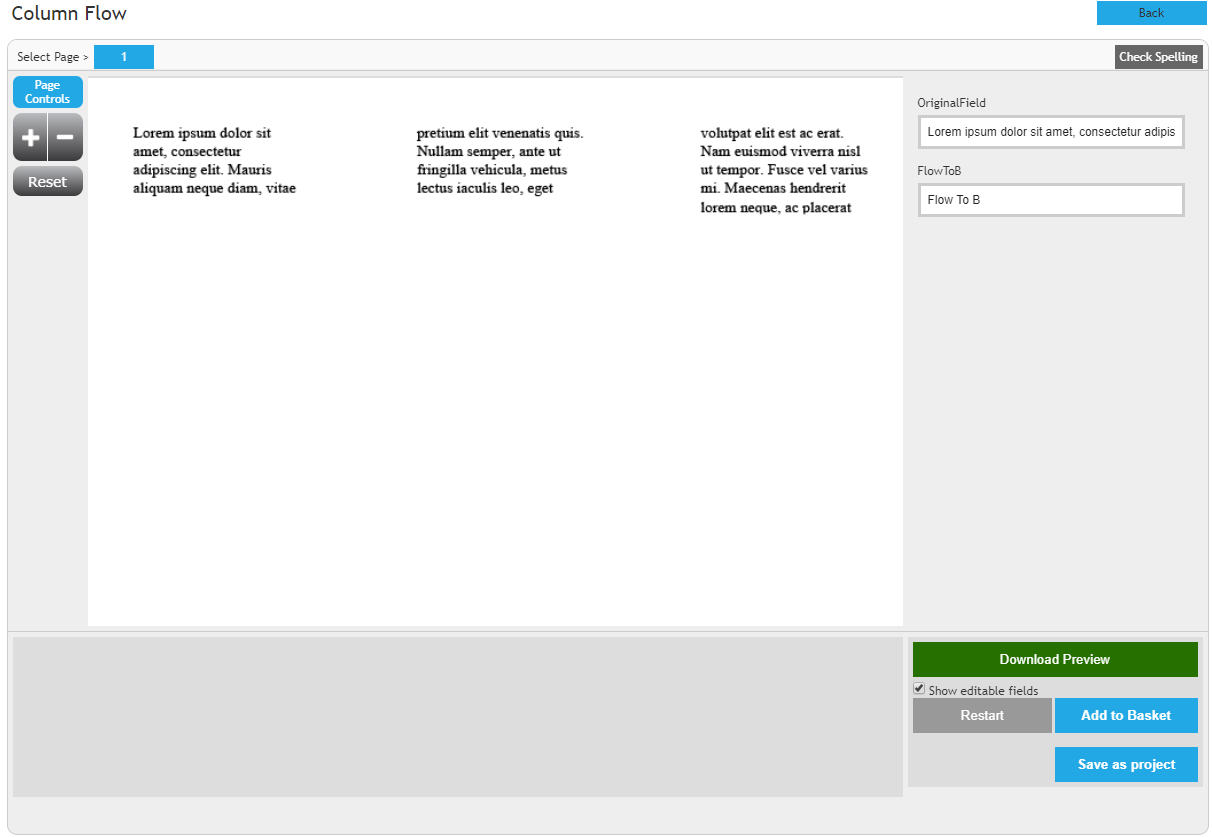The image size is (1213, 837).
Task: Run Check Spelling
Action: [x=1158, y=57]
